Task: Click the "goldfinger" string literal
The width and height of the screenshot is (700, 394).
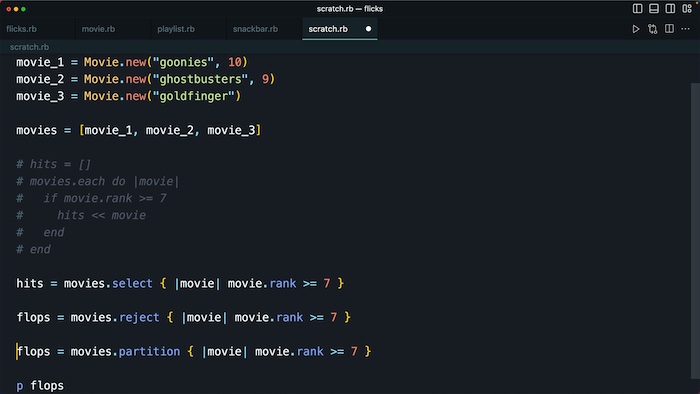Action: (x=194, y=96)
